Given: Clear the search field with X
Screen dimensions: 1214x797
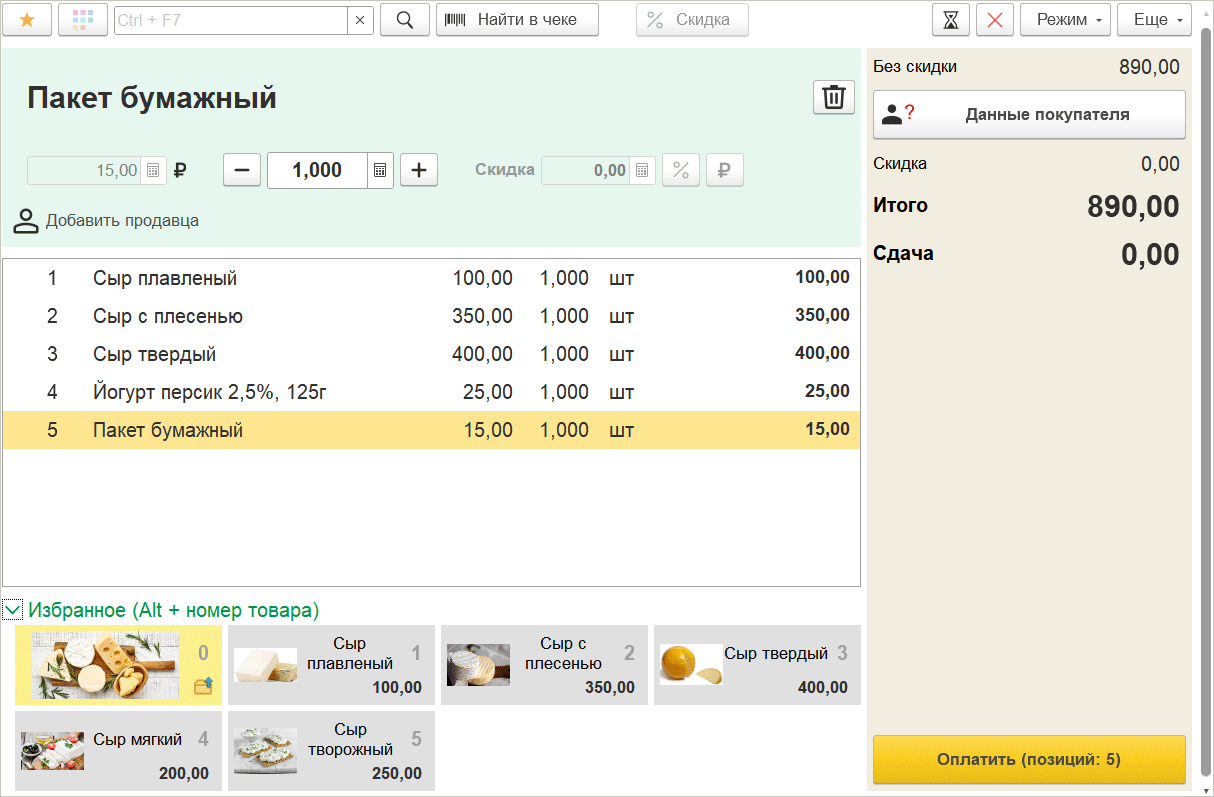Looking at the screenshot, I should click(x=360, y=19).
